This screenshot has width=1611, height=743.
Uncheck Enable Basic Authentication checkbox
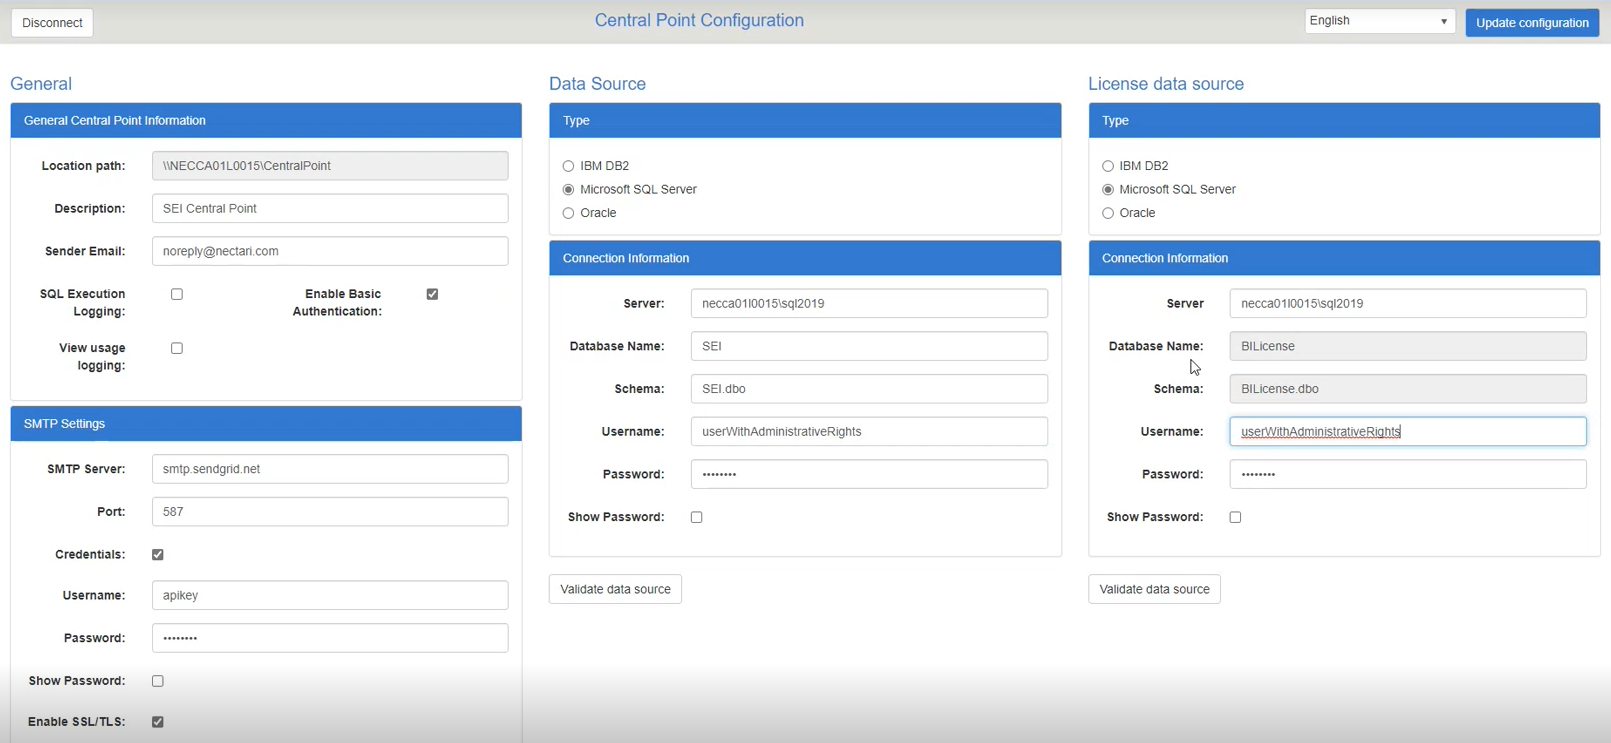[x=432, y=294]
